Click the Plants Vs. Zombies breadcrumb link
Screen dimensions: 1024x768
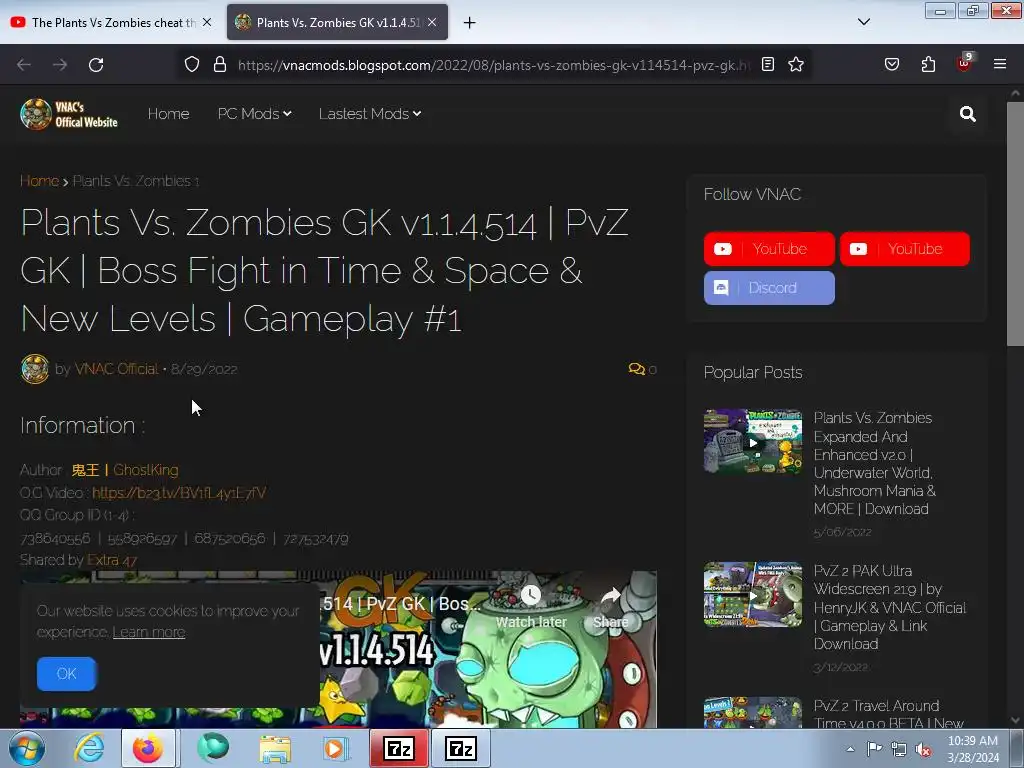135,181
